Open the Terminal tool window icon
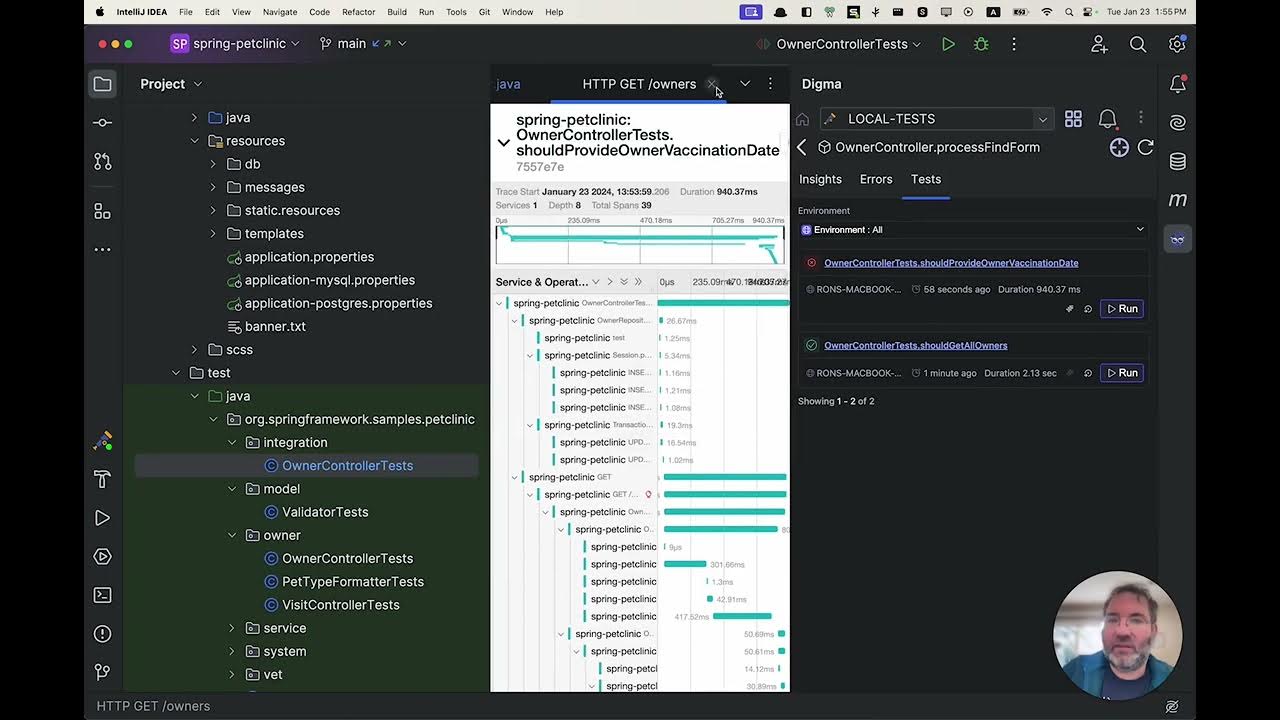Screen dimensions: 1280x720 pos(102,595)
